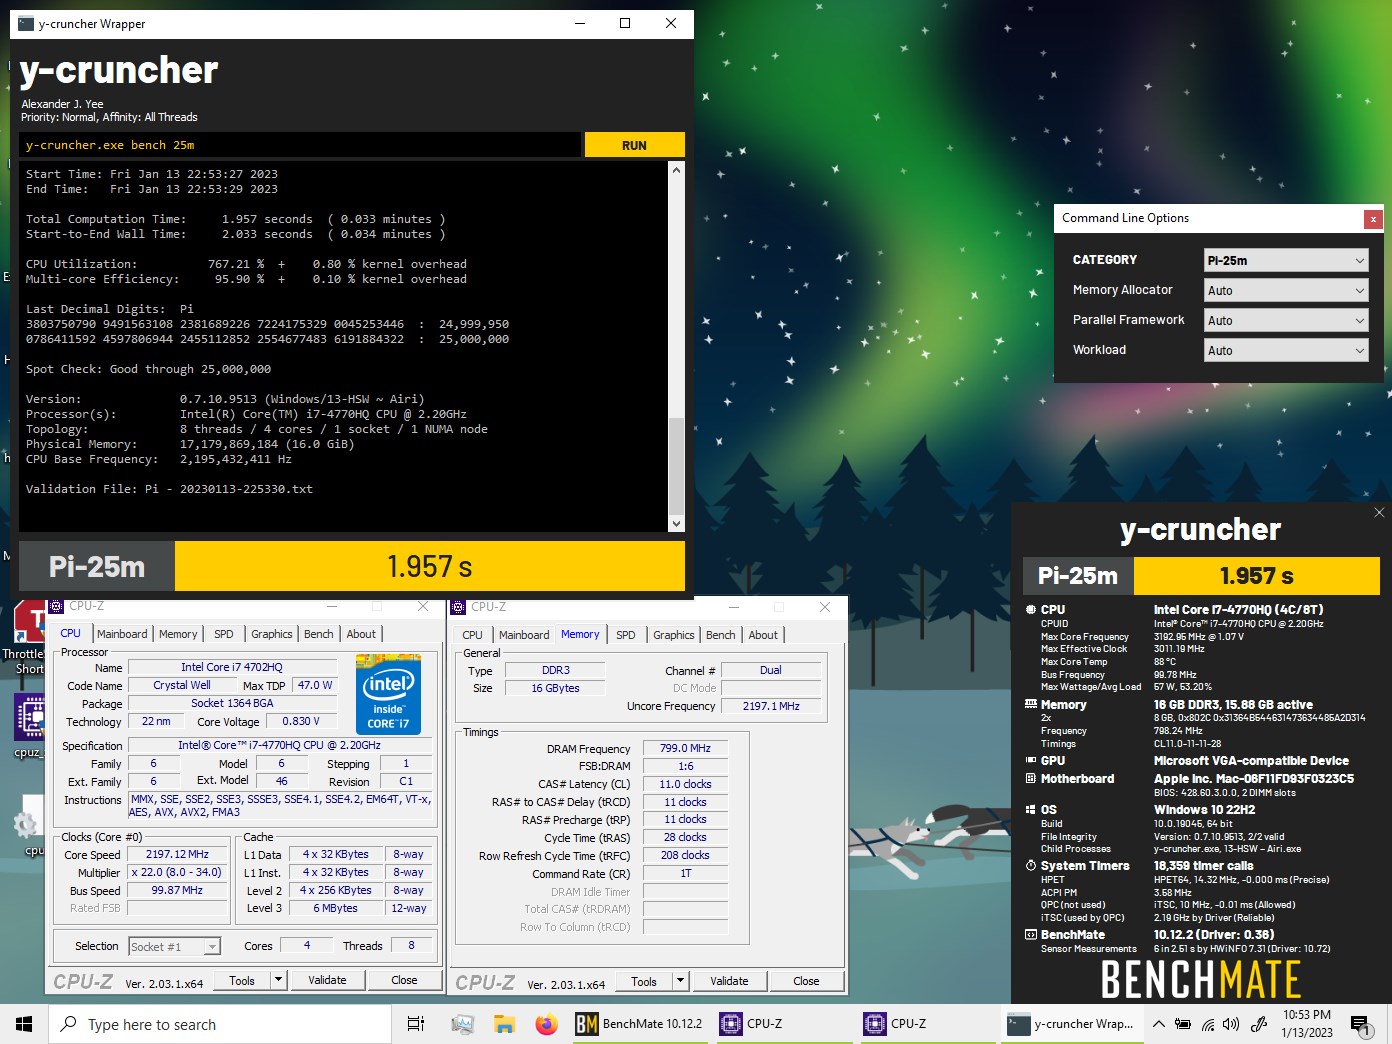Click the command field 'y-cruncher.exe bench 25m'
Screen dimensions: 1392x1044
pos(300,145)
